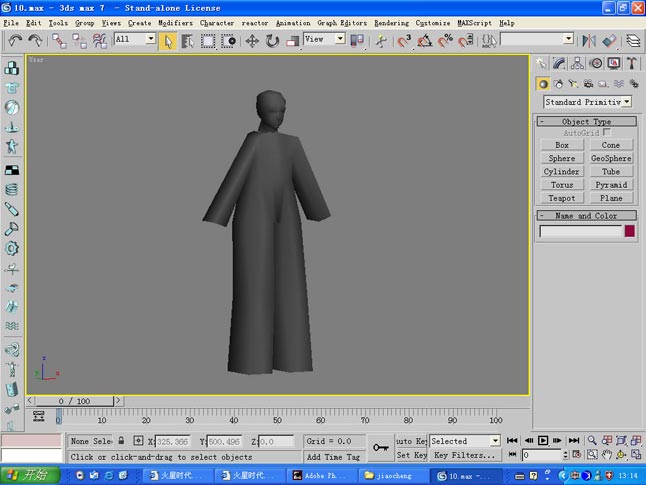Image resolution: width=646 pixels, height=485 pixels.
Task: Switch to Display panel tab
Action: pos(614,63)
